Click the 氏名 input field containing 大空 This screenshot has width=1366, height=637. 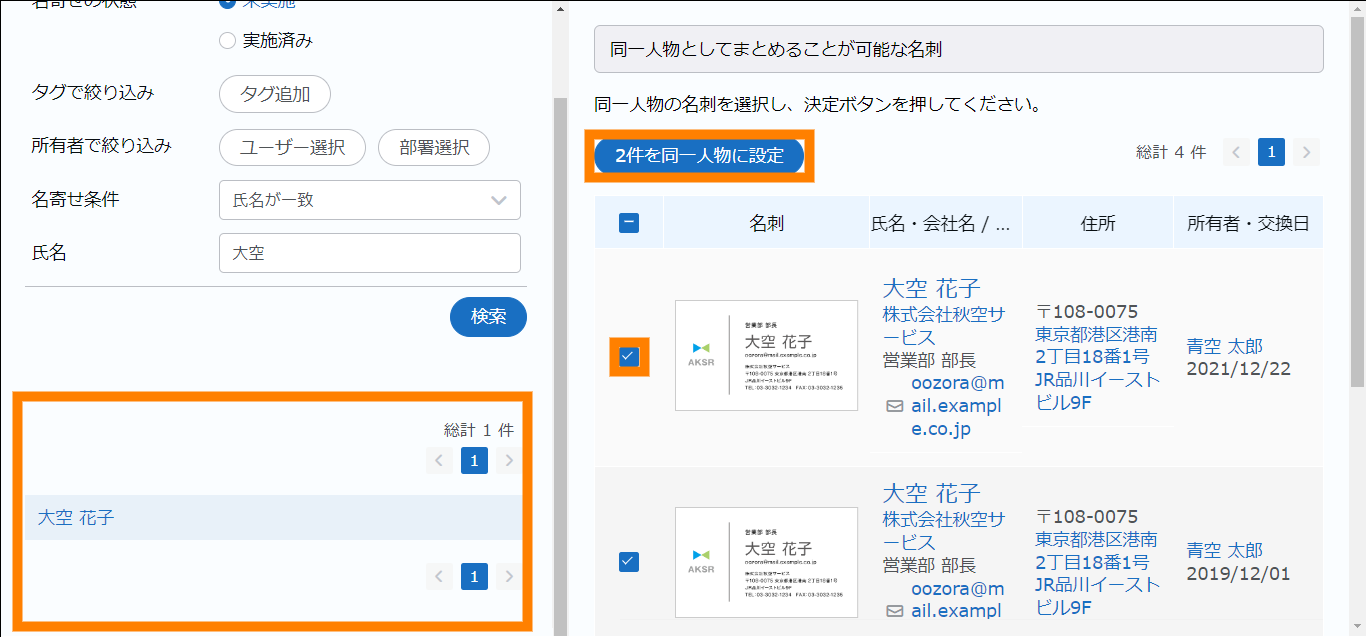pos(369,253)
